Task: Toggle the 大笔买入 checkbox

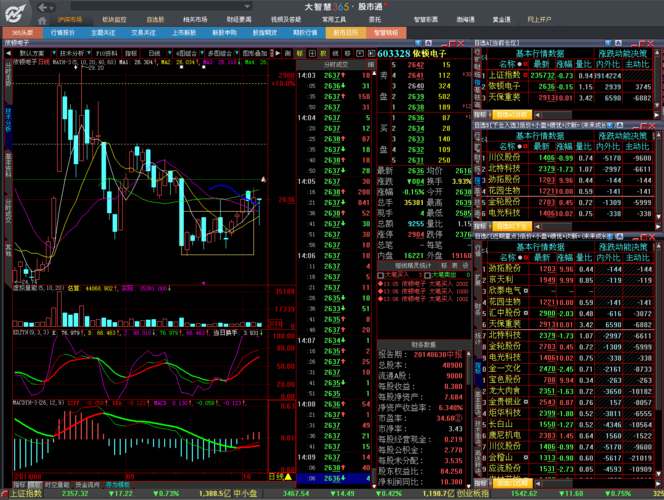Action: pos(380,275)
